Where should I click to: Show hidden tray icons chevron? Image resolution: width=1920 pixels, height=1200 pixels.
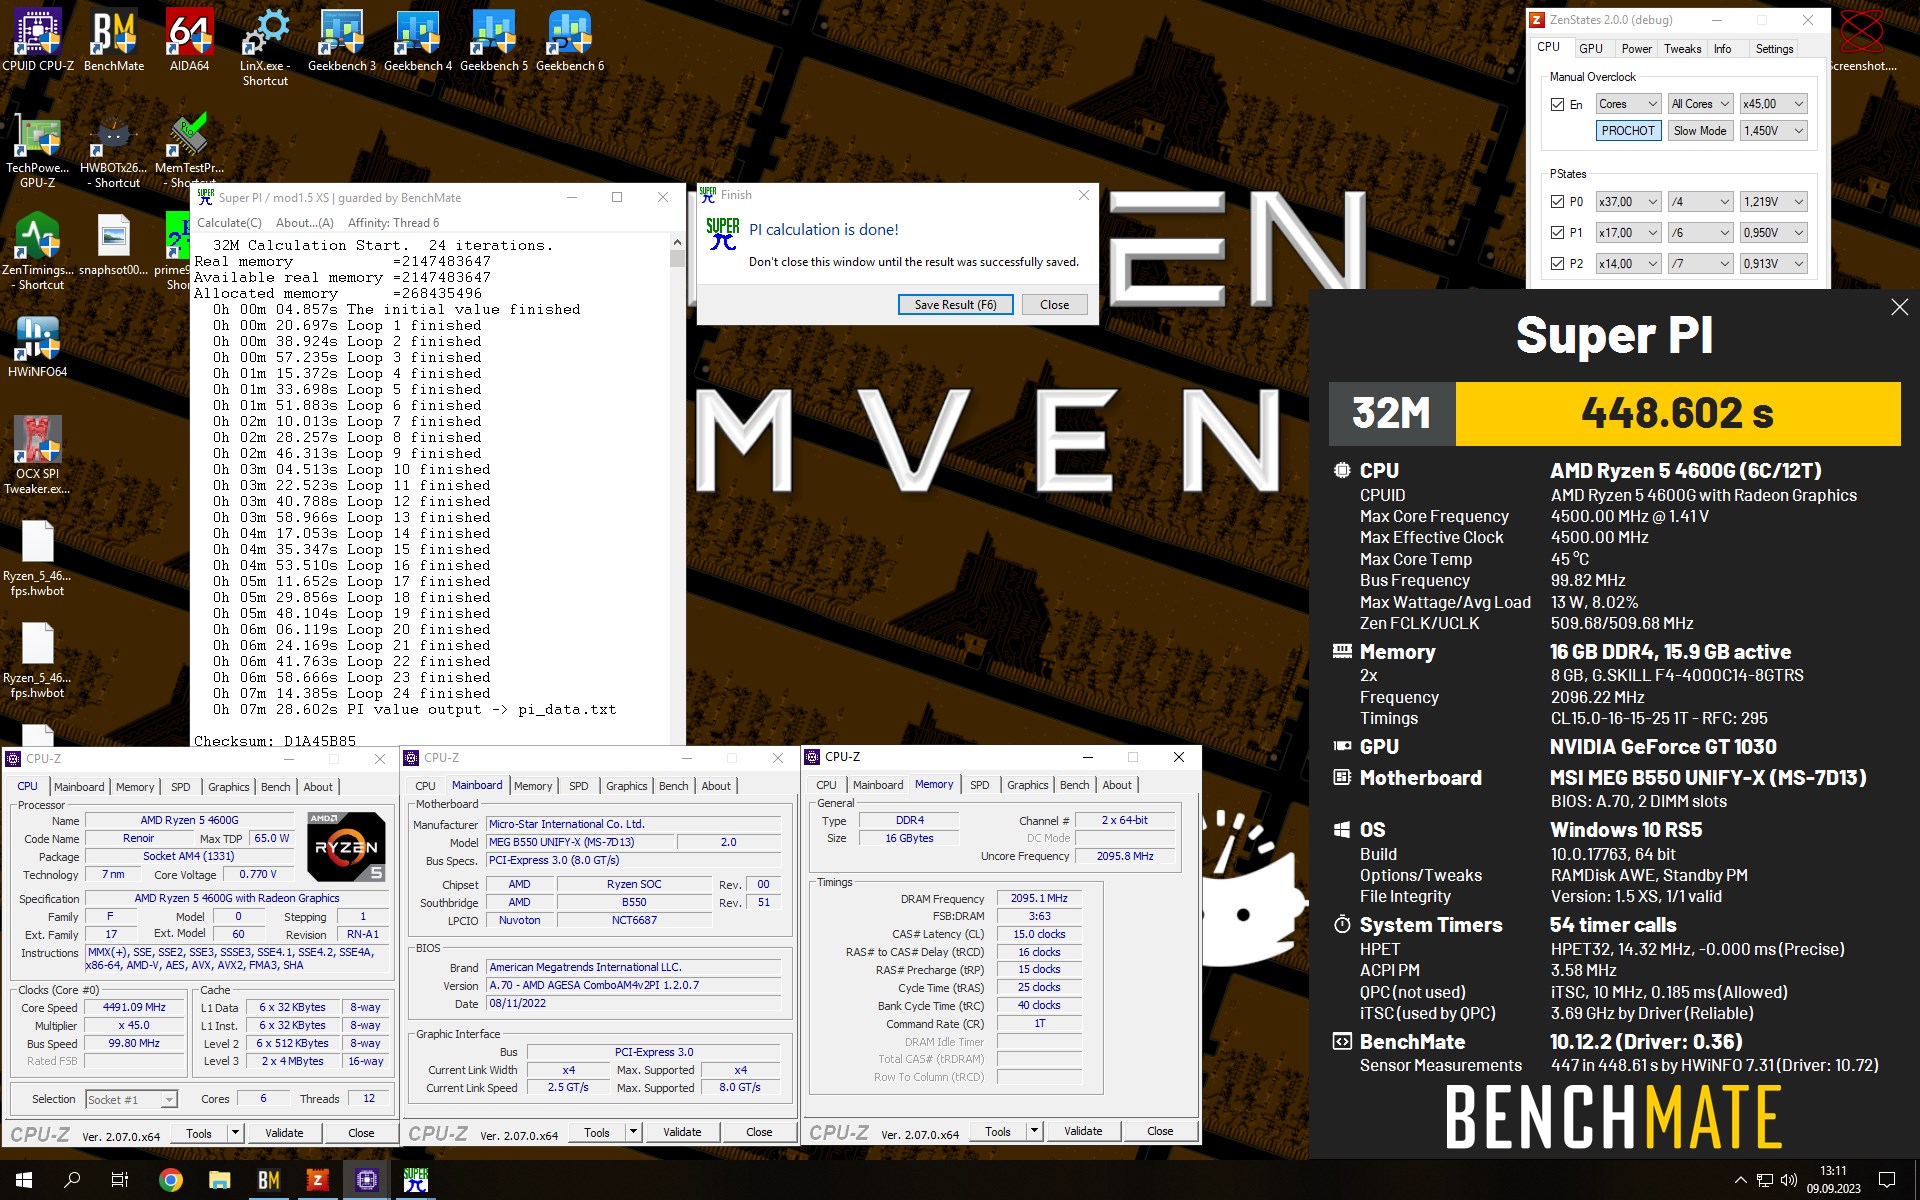1740,1180
